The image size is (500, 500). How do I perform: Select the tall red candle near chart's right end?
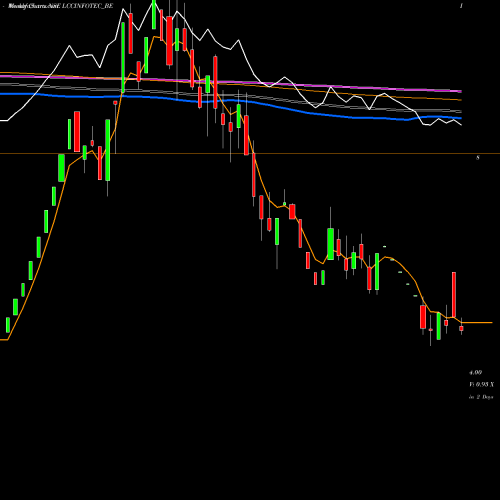tap(454, 295)
